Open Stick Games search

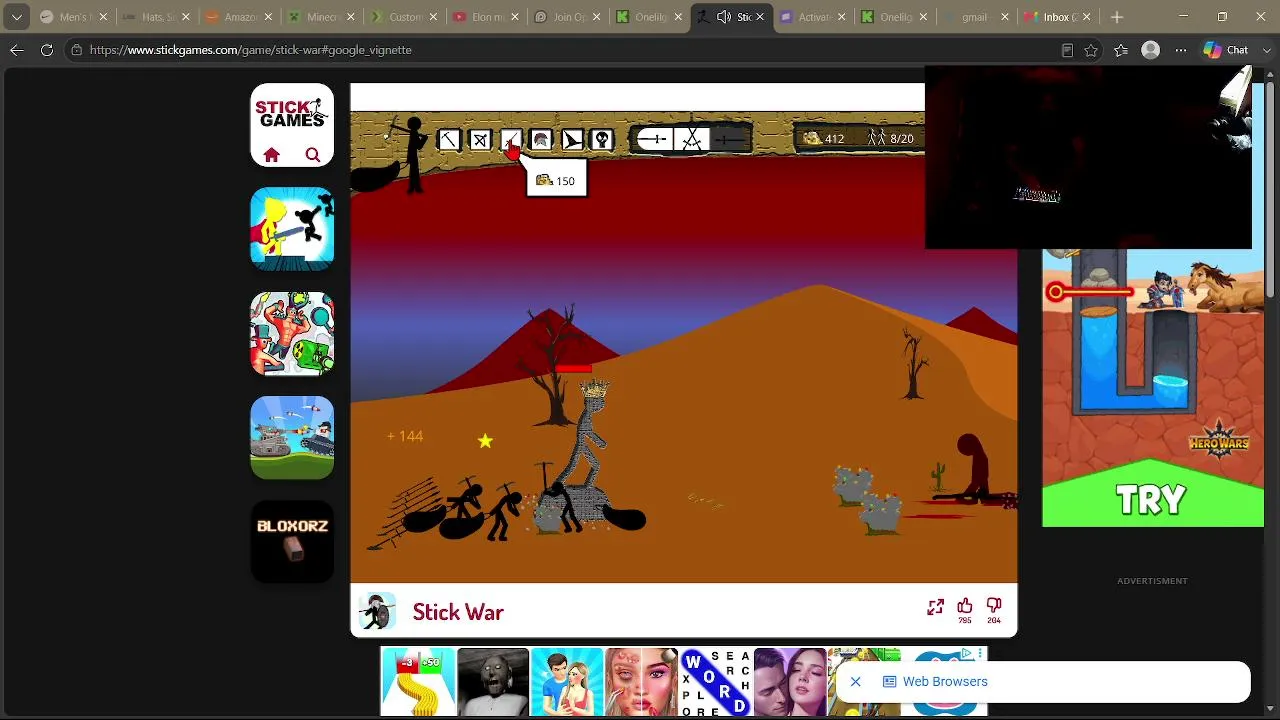313,155
